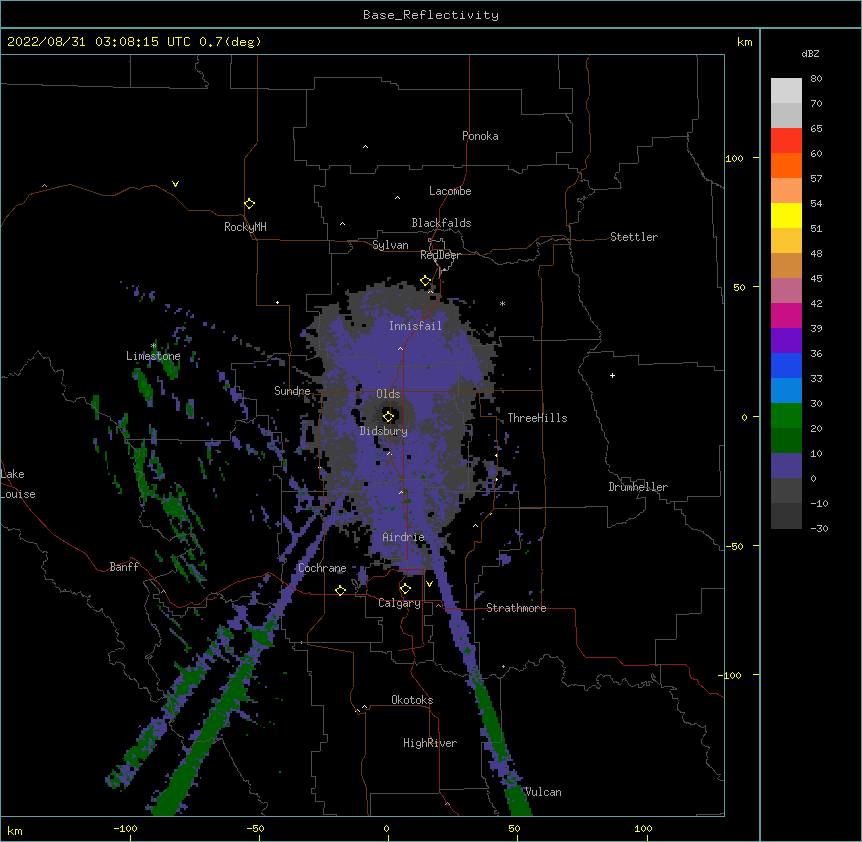The height and width of the screenshot is (842, 862).
Task: Select the bright green 20-30 dBZ swatch
Action: point(786,416)
